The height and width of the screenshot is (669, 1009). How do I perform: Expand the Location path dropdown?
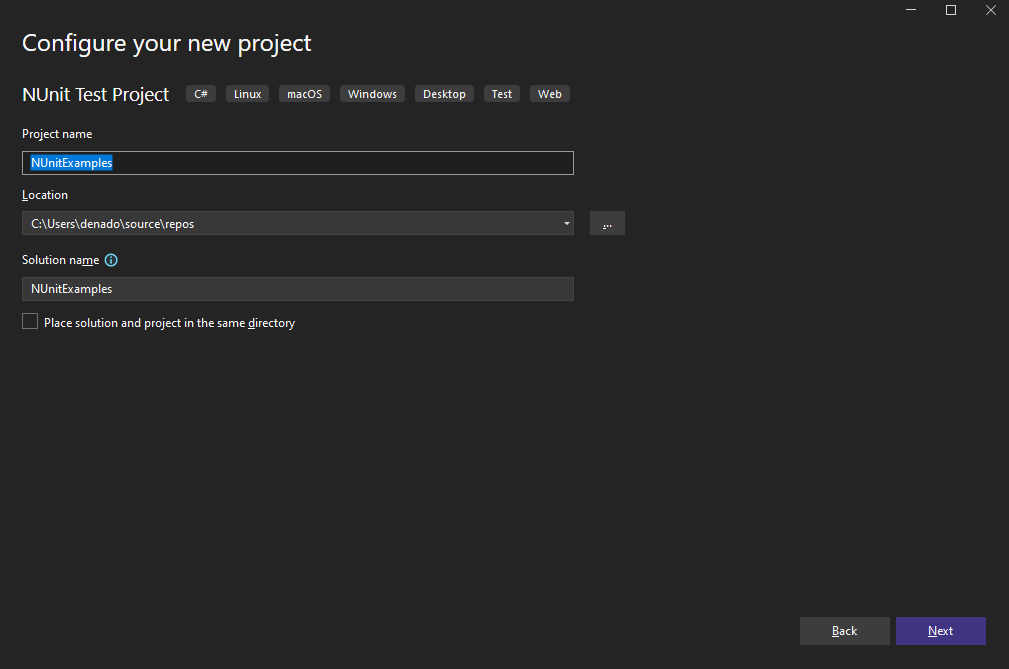(x=566, y=223)
